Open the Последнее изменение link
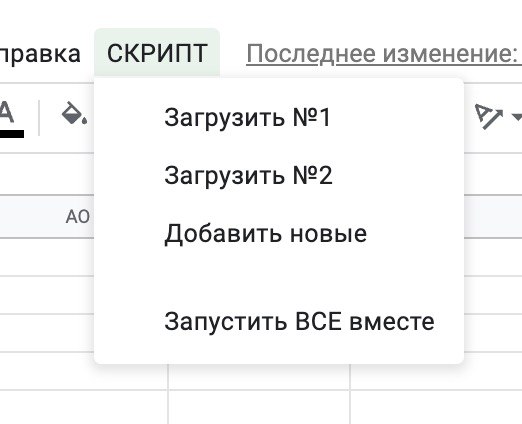Screen dimensions: 522x424 coord(384,54)
